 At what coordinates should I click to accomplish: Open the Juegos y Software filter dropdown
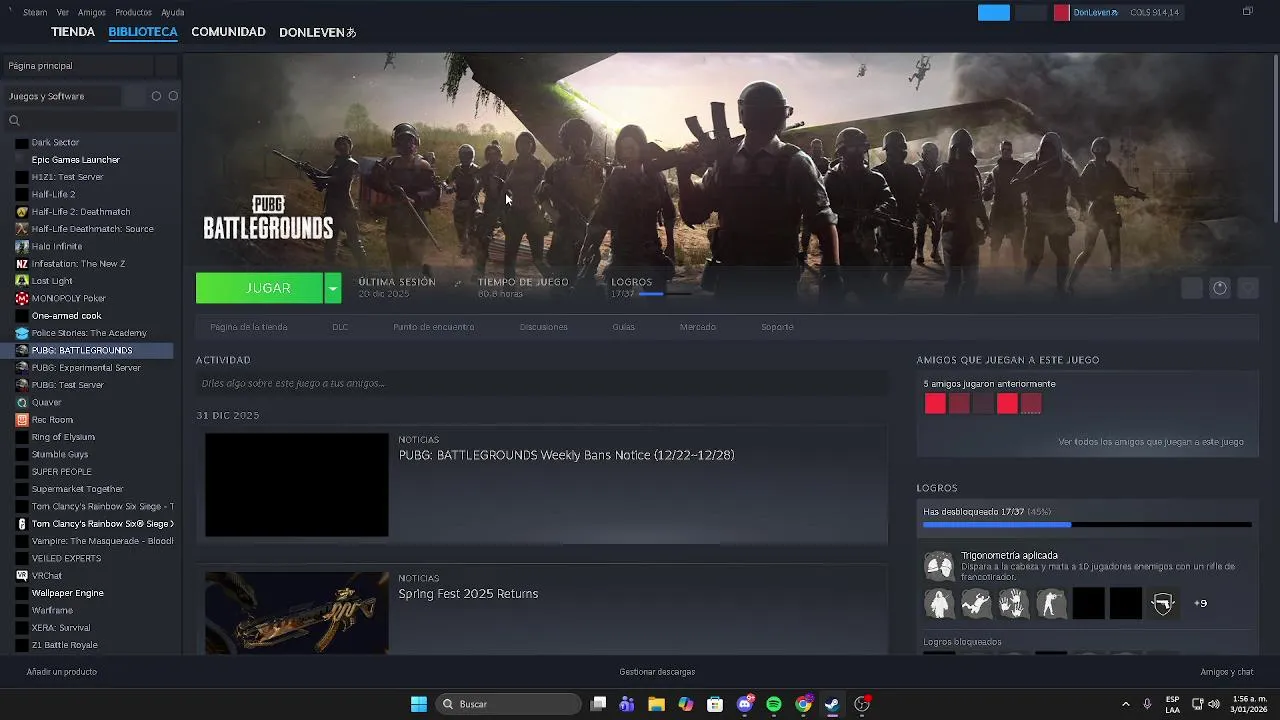coord(62,96)
